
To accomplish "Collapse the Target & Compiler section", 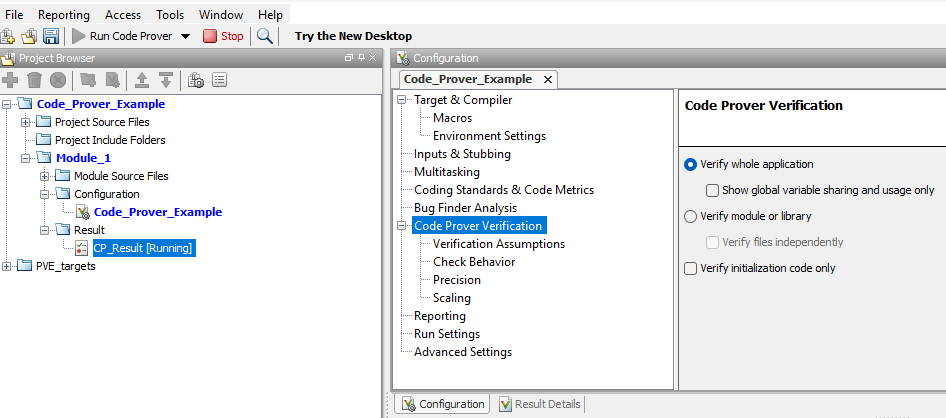I will click(402, 100).
